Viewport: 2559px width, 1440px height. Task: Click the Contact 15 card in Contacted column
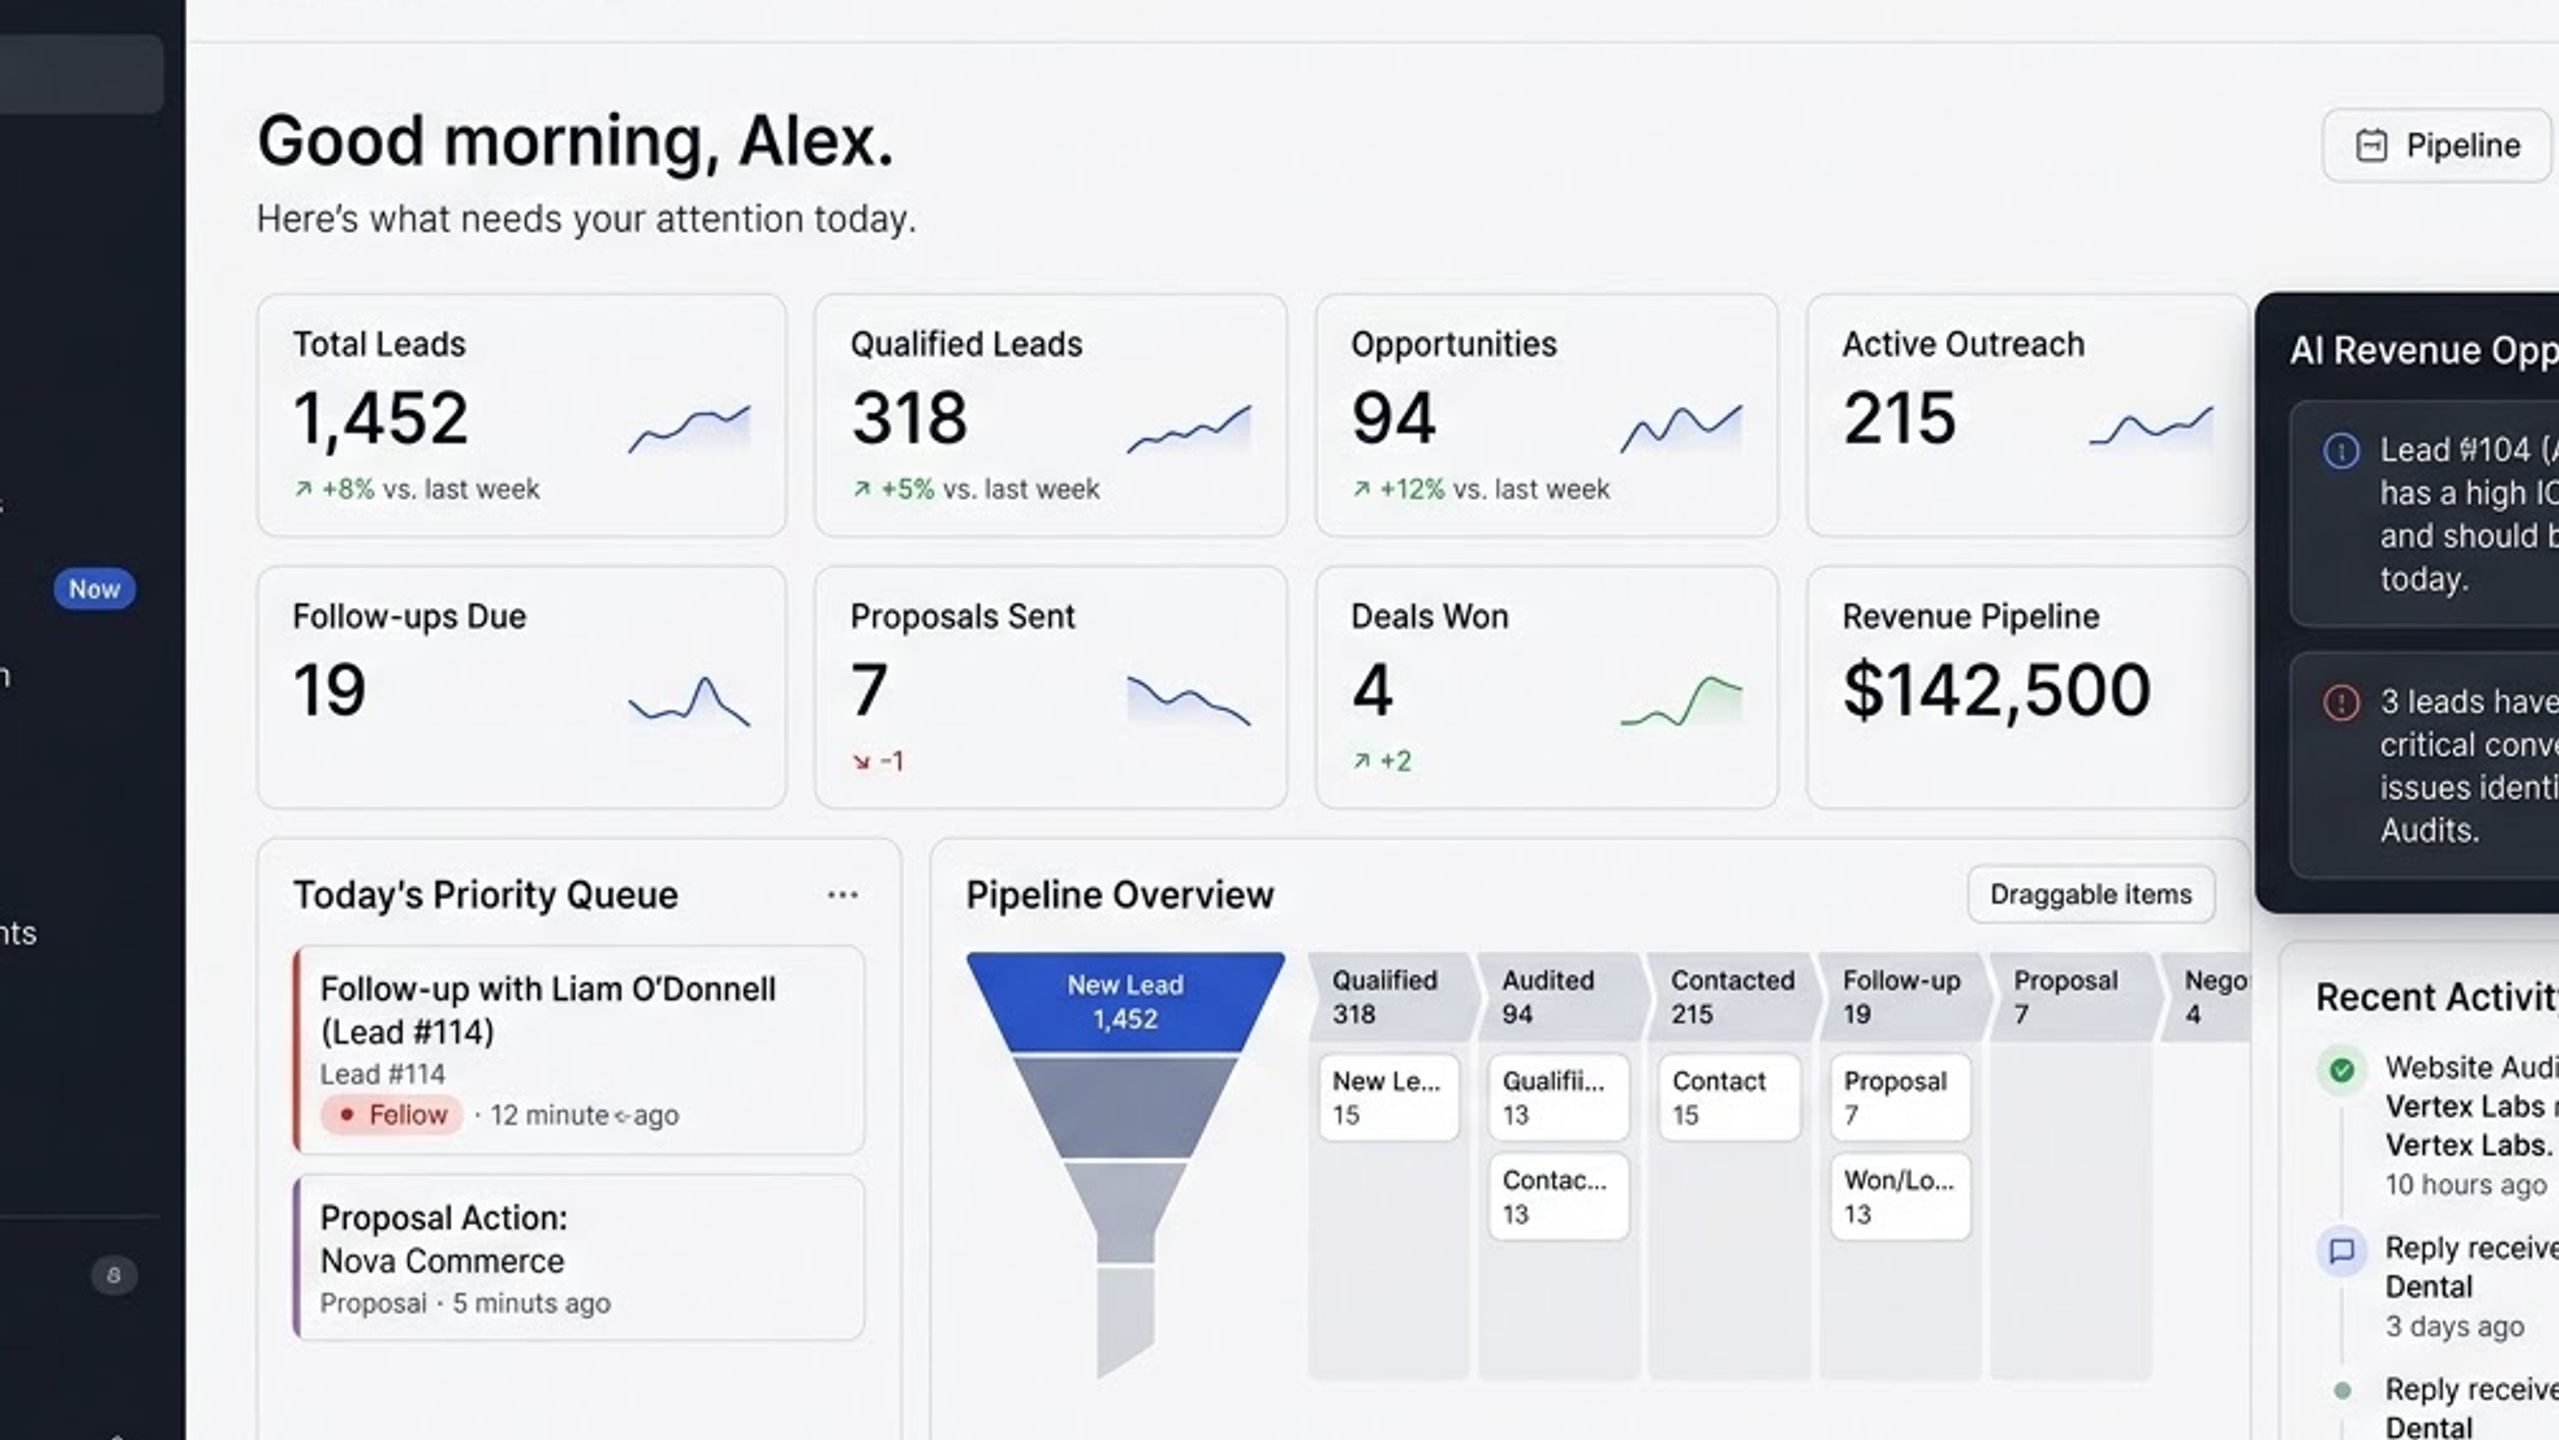(x=1729, y=1097)
